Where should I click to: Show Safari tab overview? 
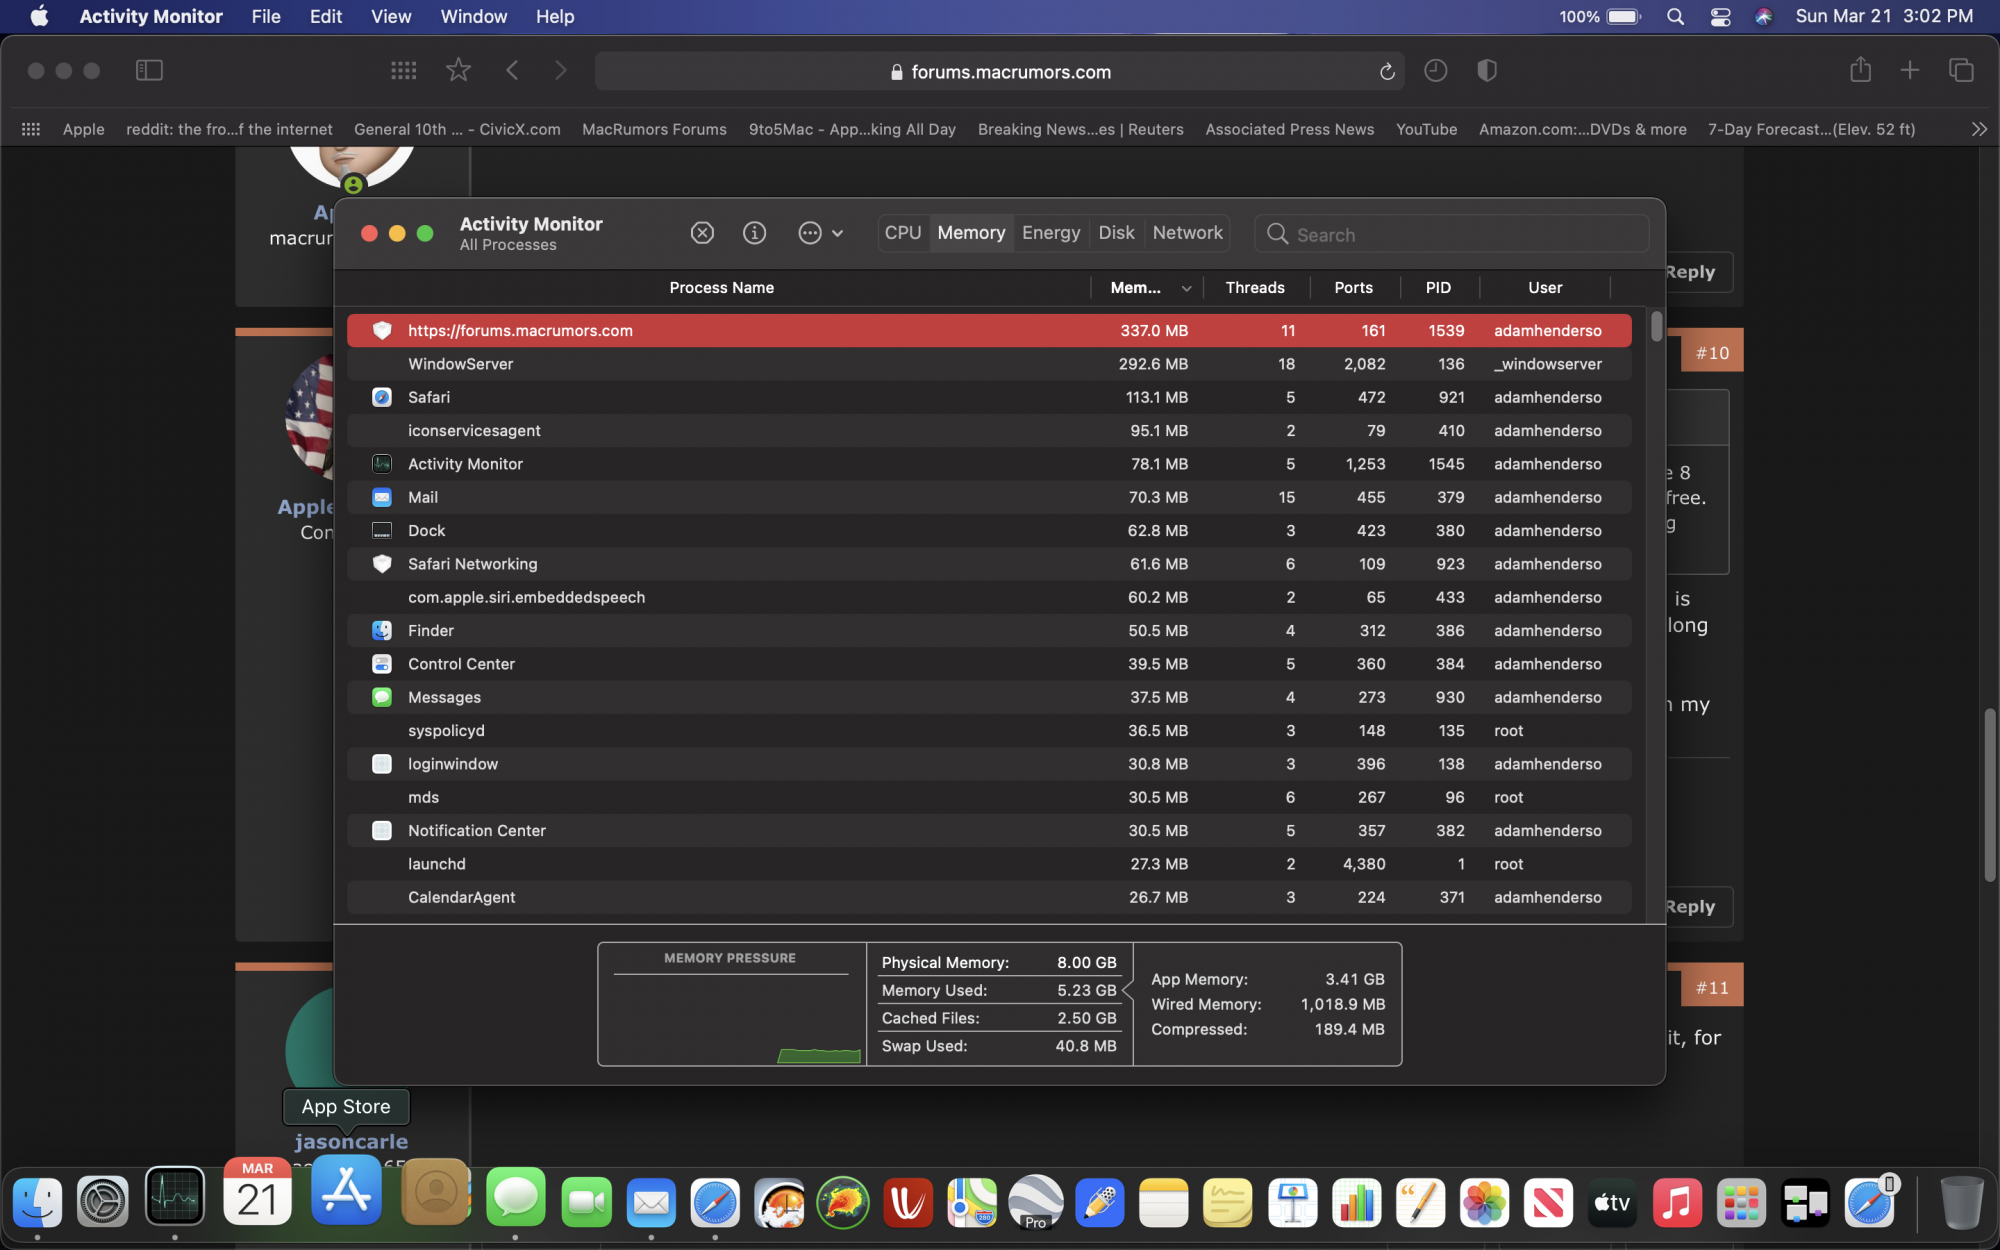[1961, 70]
